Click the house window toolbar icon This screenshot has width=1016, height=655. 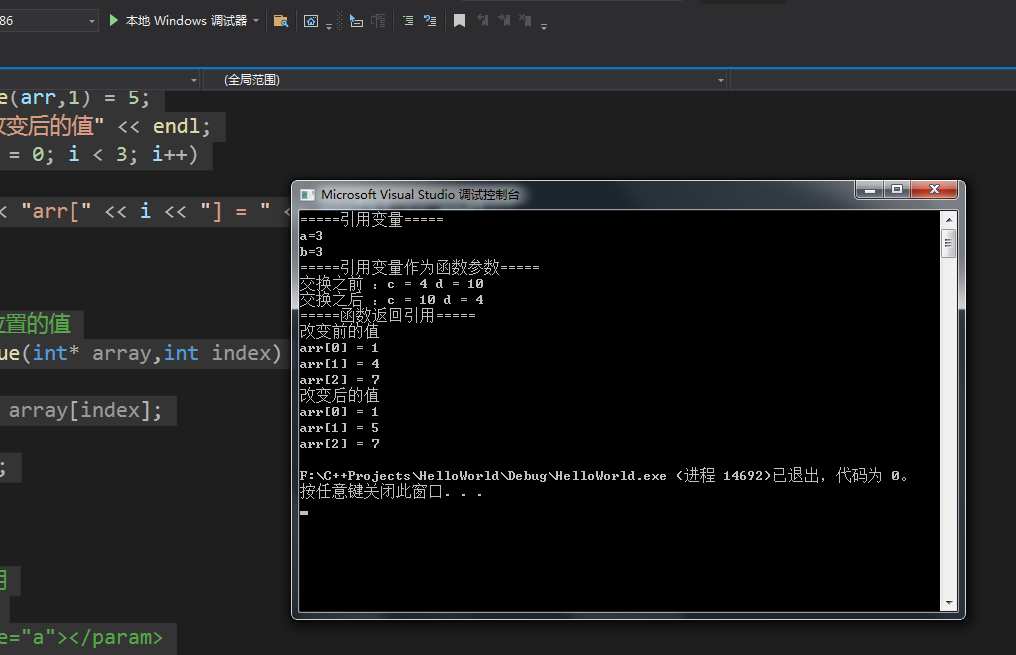click(x=311, y=21)
